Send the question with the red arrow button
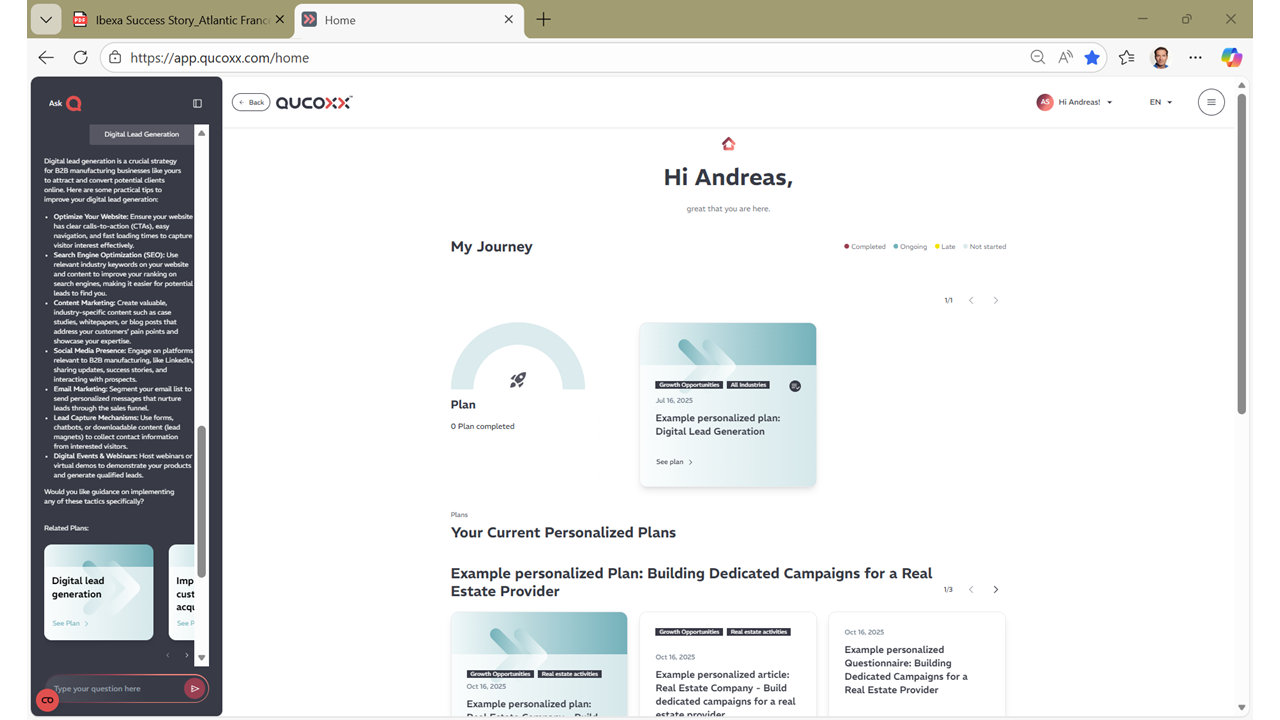Viewport: 1280px width, 720px height. coord(194,688)
